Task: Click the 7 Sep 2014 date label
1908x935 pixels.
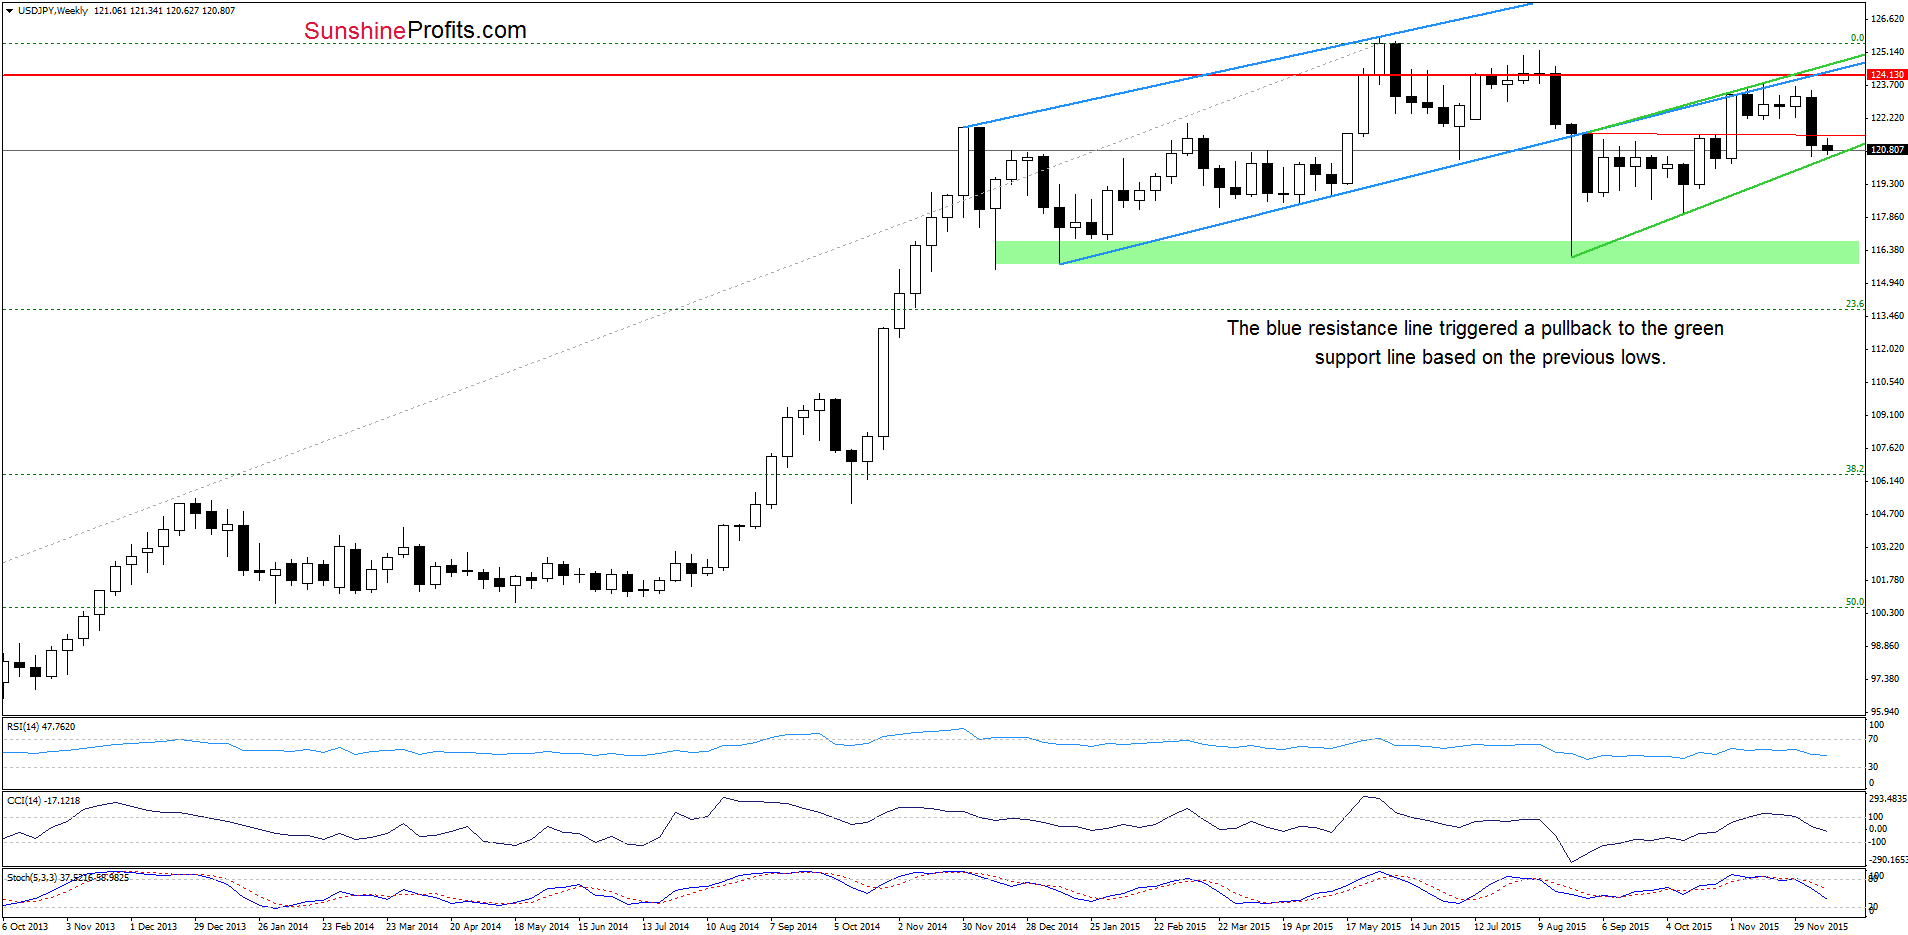Action: point(793,927)
